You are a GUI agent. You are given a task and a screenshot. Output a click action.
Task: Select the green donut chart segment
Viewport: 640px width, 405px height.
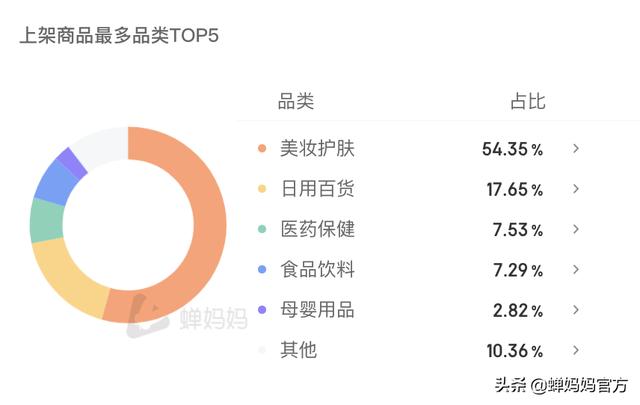tap(47, 221)
